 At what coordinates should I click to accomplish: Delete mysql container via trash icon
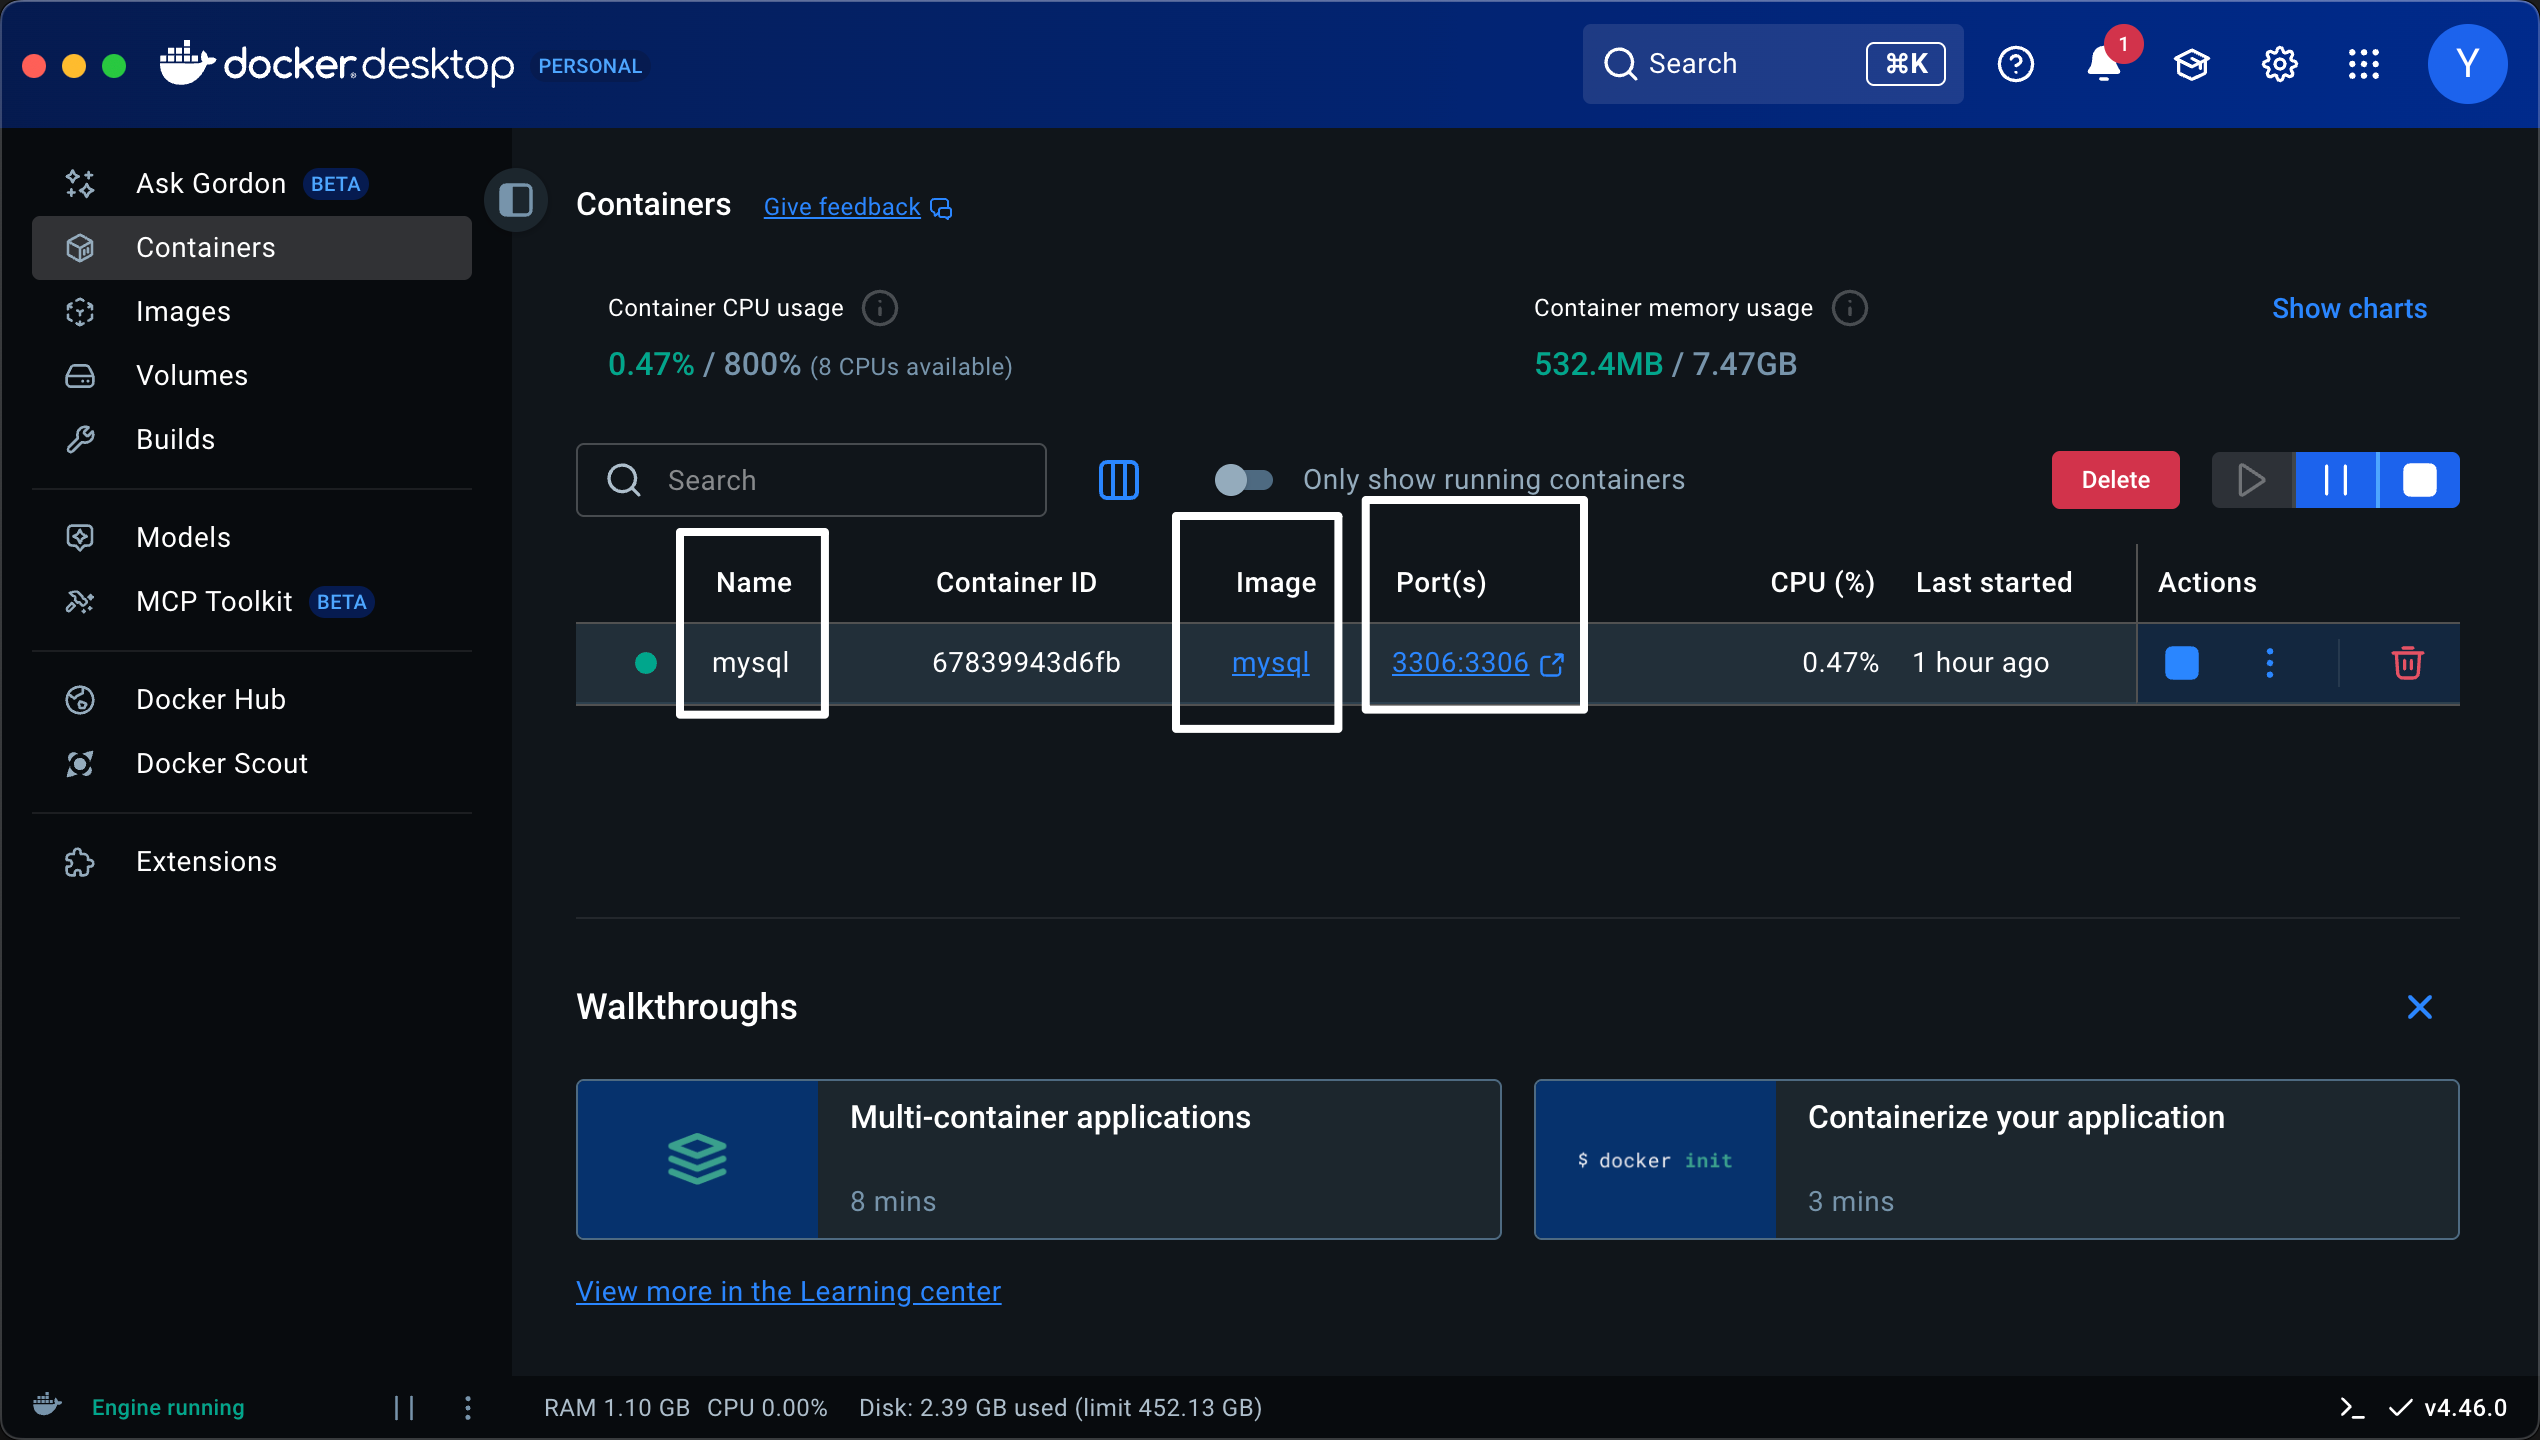pos(2407,663)
